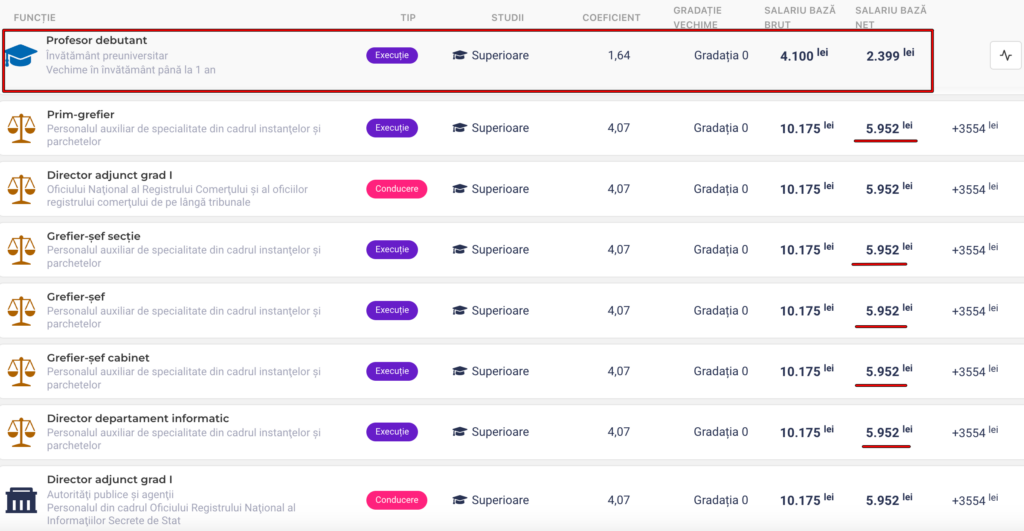Click the scales icon beside Grefier-șef secție
Screen dimensions: 1024x531
coord(21,250)
